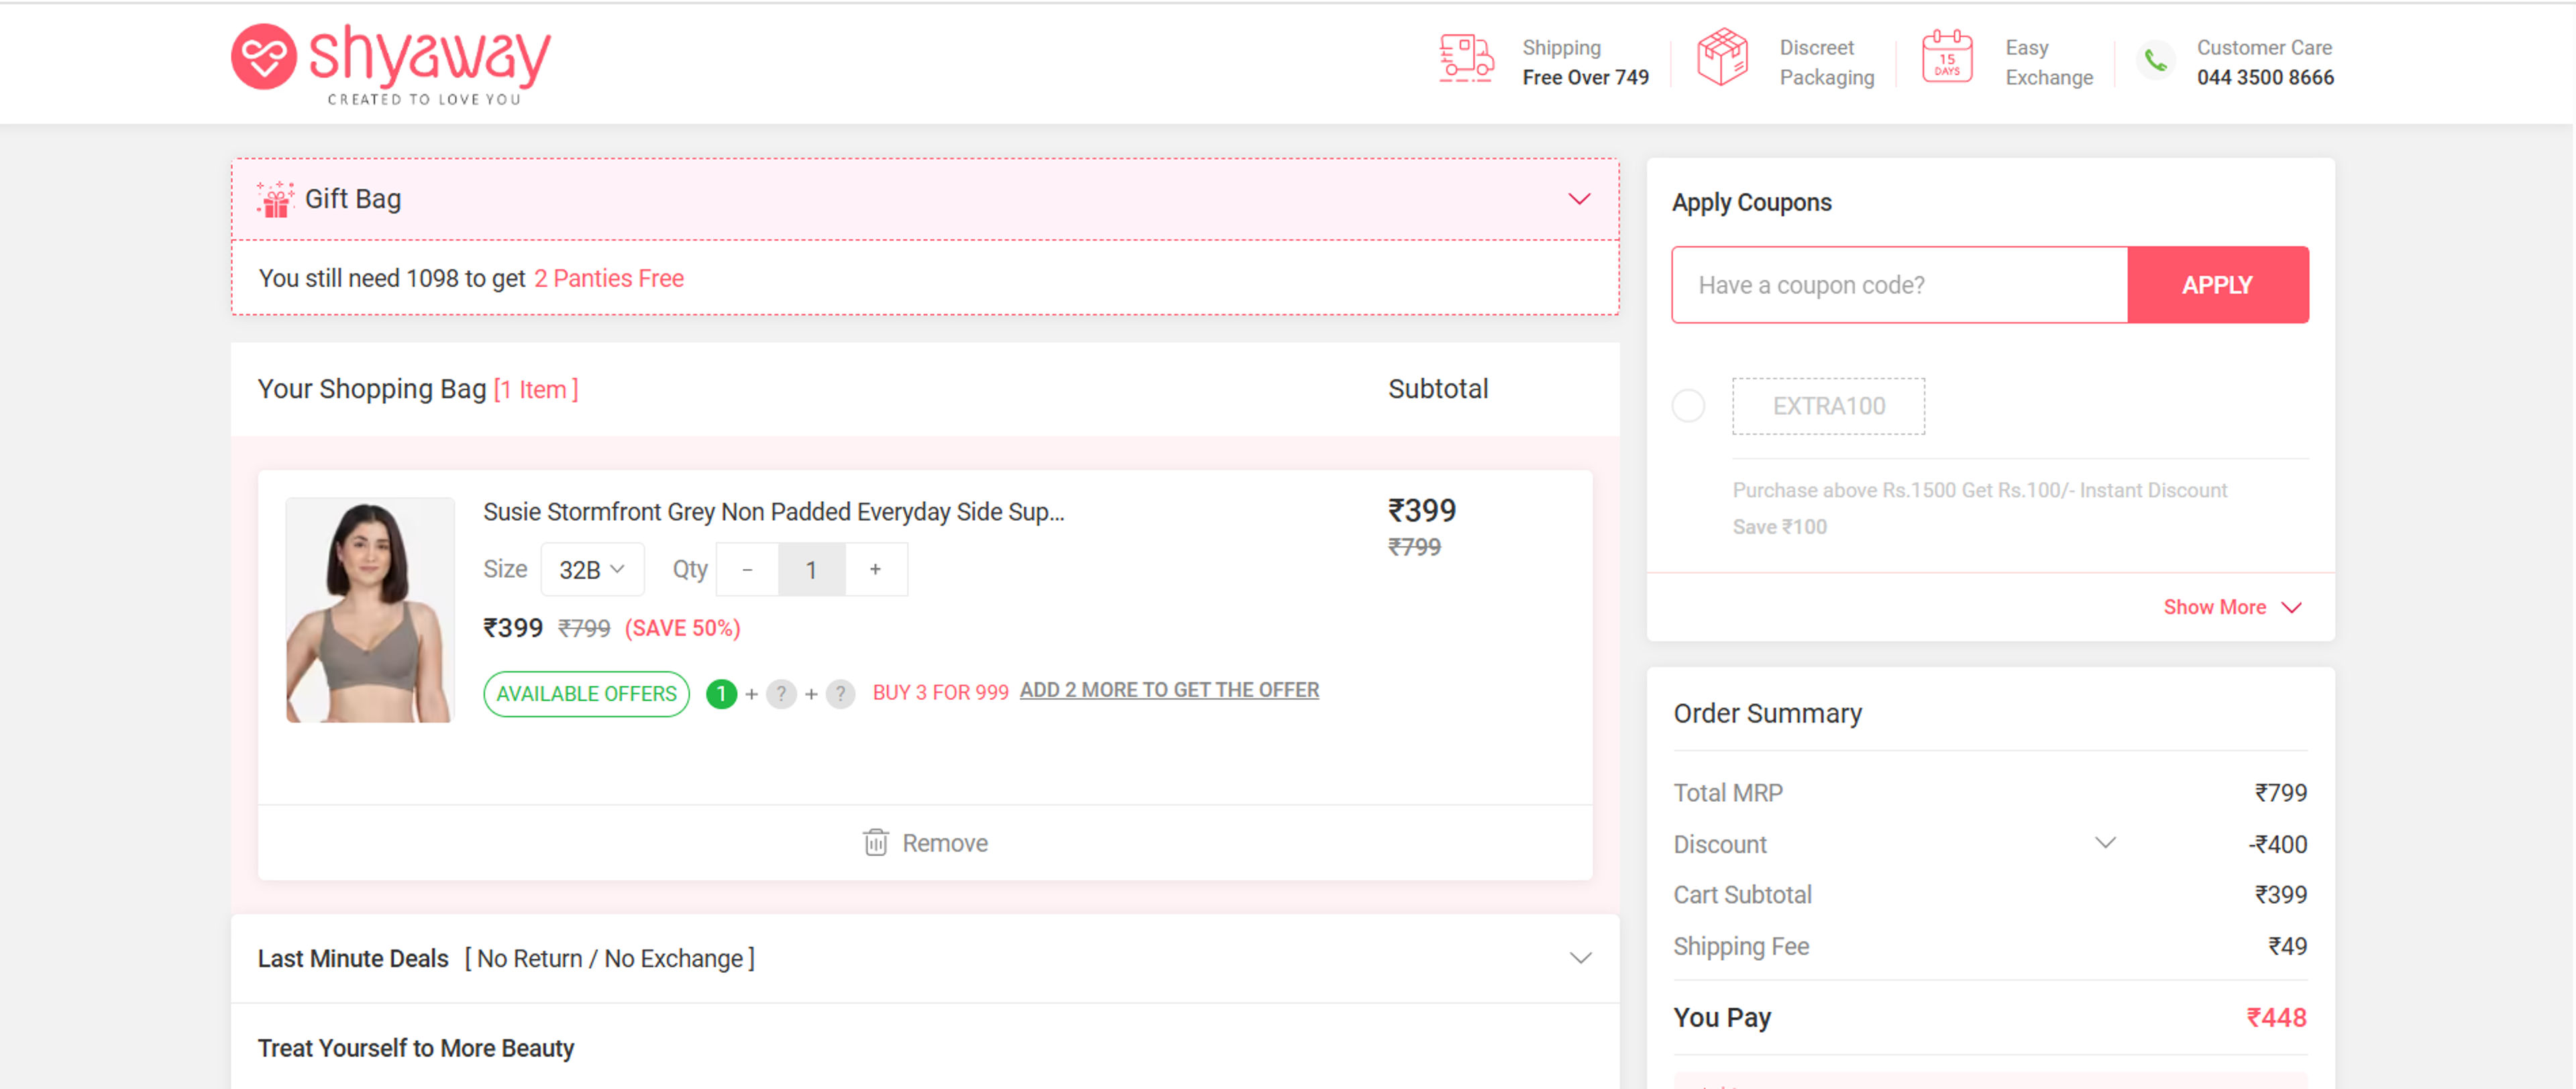Click BUY 3 FOR 999 offer text
Image resolution: width=2576 pixels, height=1089 pixels.
point(940,692)
